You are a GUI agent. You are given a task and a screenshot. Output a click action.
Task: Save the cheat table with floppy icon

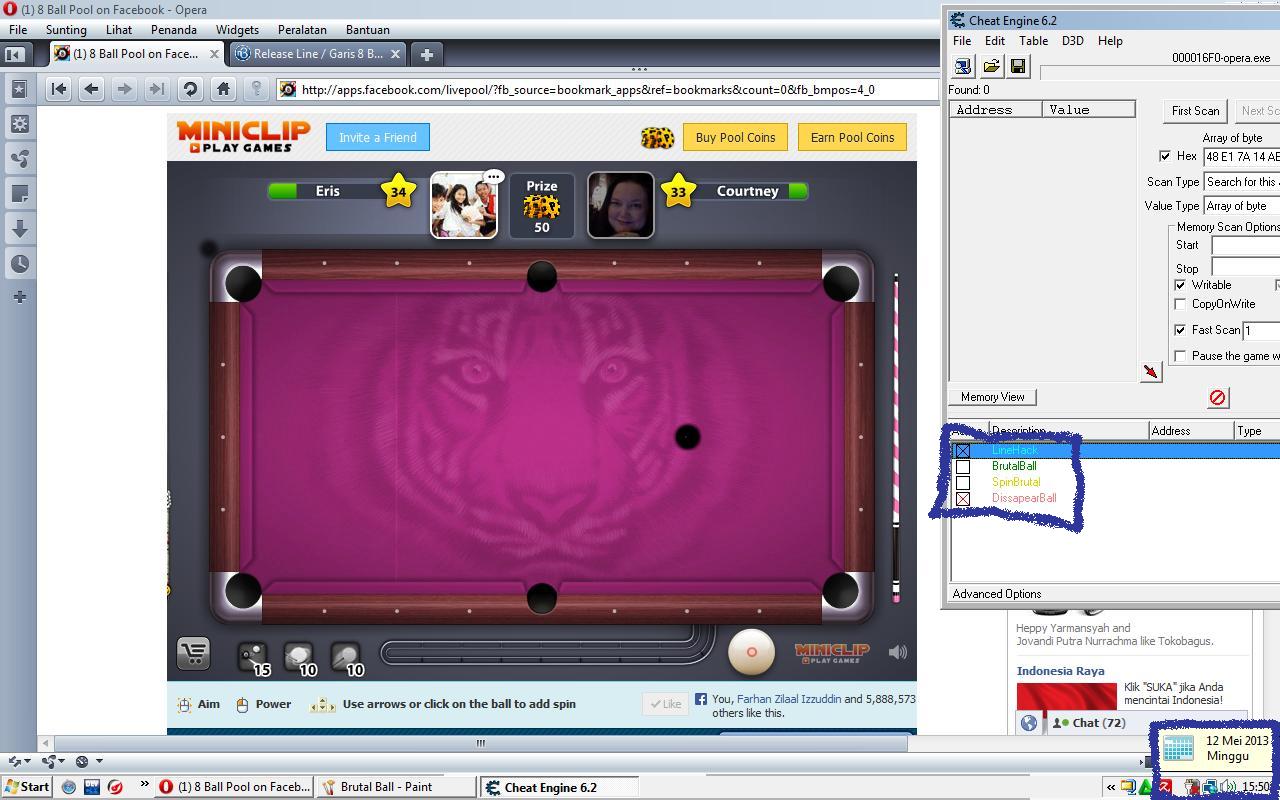click(1018, 66)
